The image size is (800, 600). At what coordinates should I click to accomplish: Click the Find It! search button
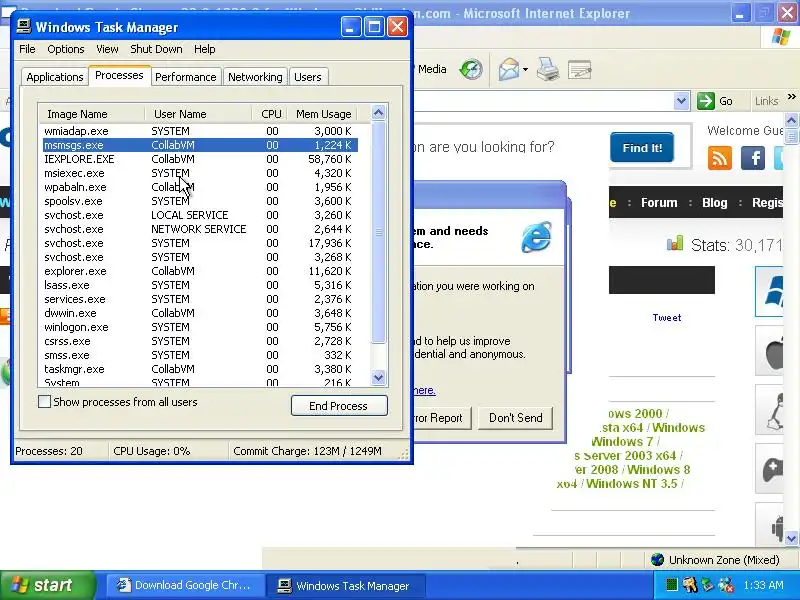(x=642, y=148)
